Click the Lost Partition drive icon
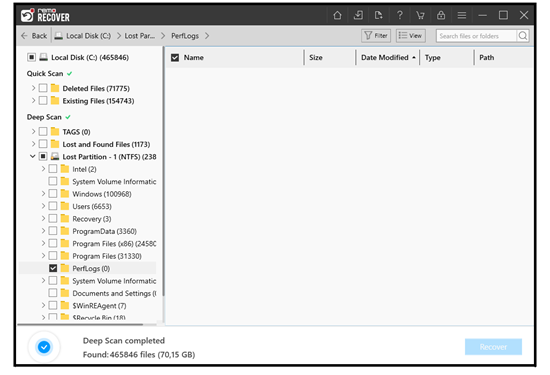This screenshot has width=550, height=375. (x=55, y=156)
